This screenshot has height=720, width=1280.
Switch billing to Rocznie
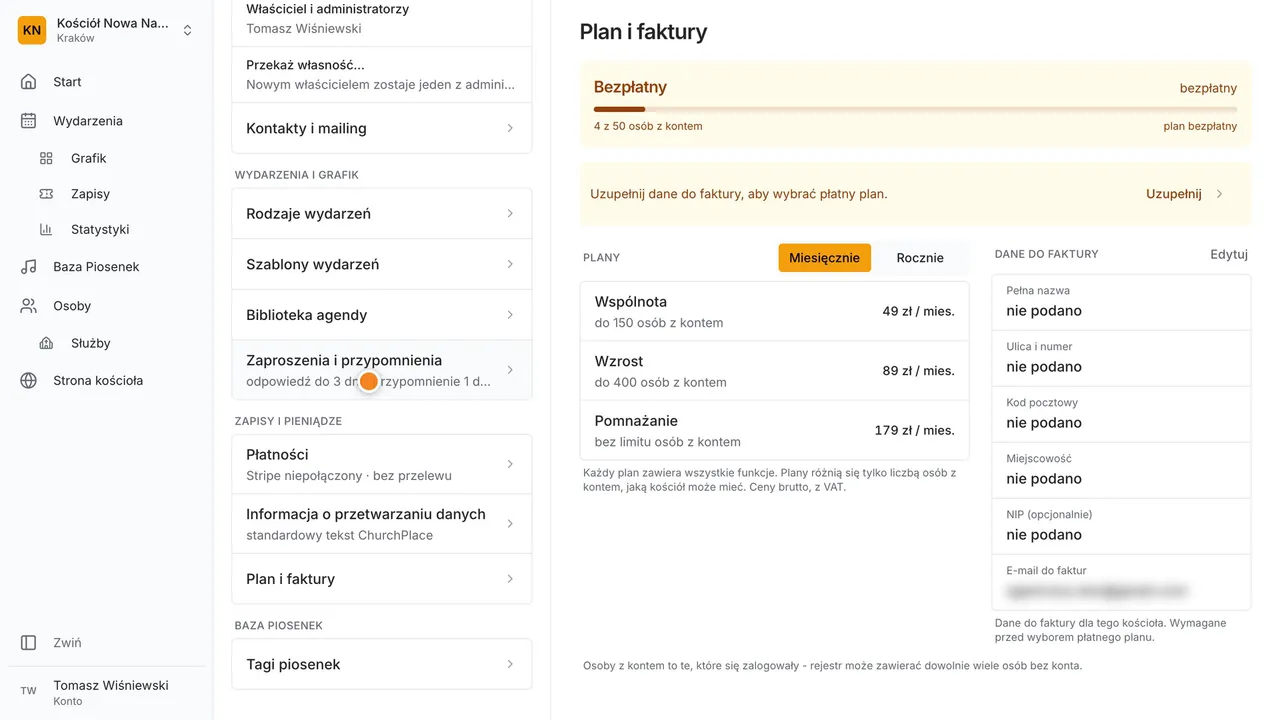click(920, 258)
